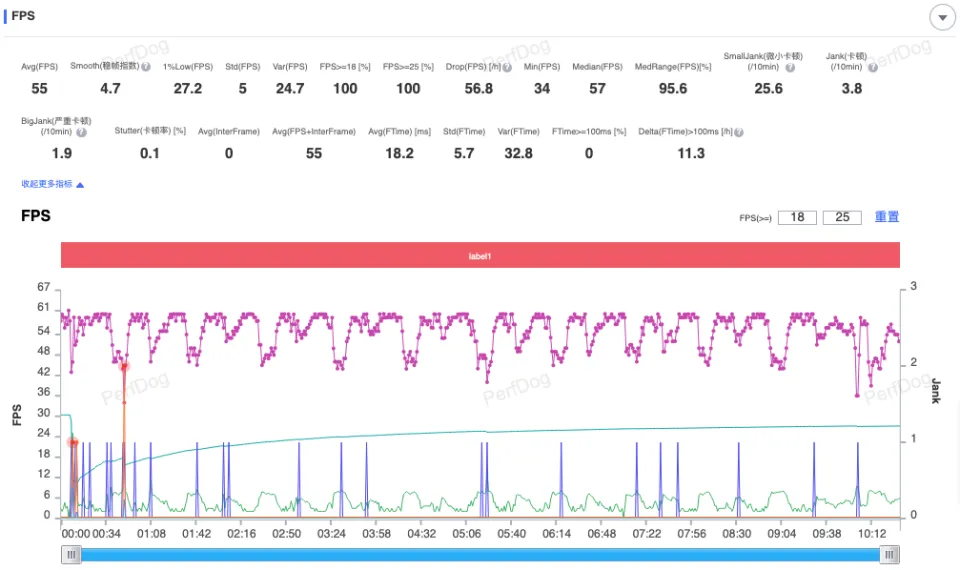
Task: Click the blue 重置 reset link
Action: 887,217
